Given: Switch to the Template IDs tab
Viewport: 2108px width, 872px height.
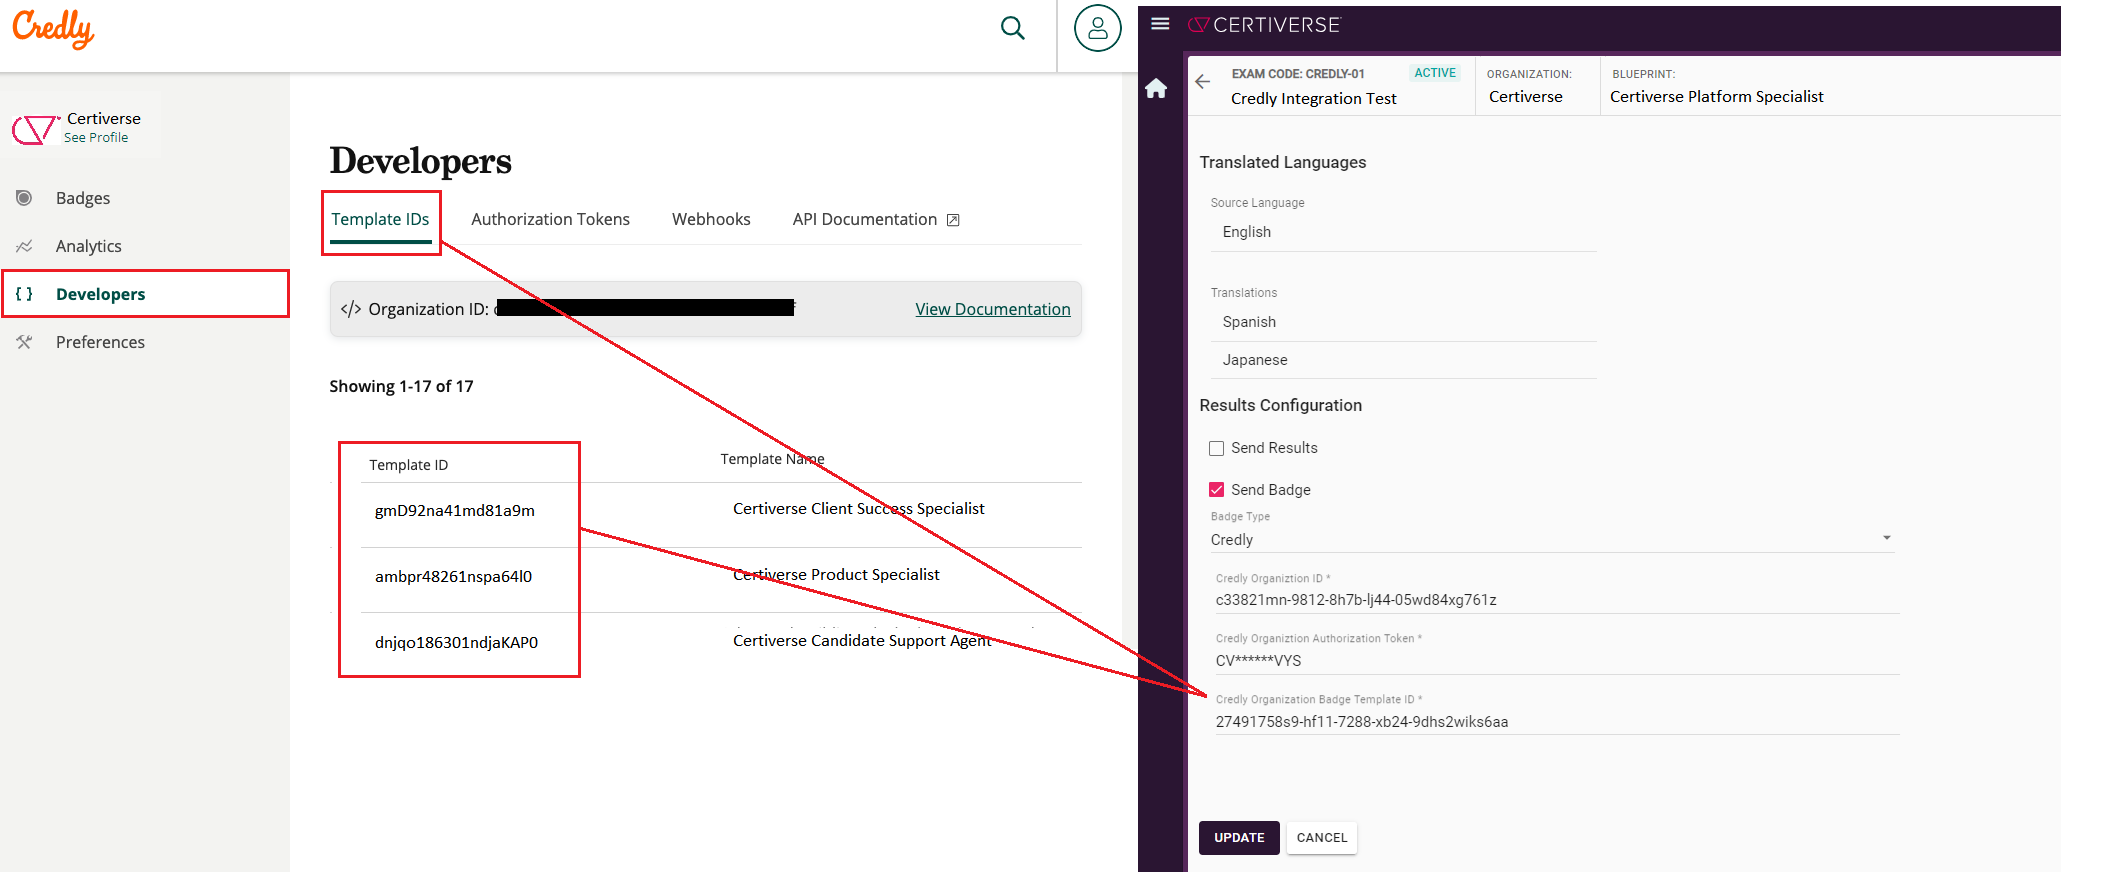Looking at the screenshot, I should pos(380,219).
